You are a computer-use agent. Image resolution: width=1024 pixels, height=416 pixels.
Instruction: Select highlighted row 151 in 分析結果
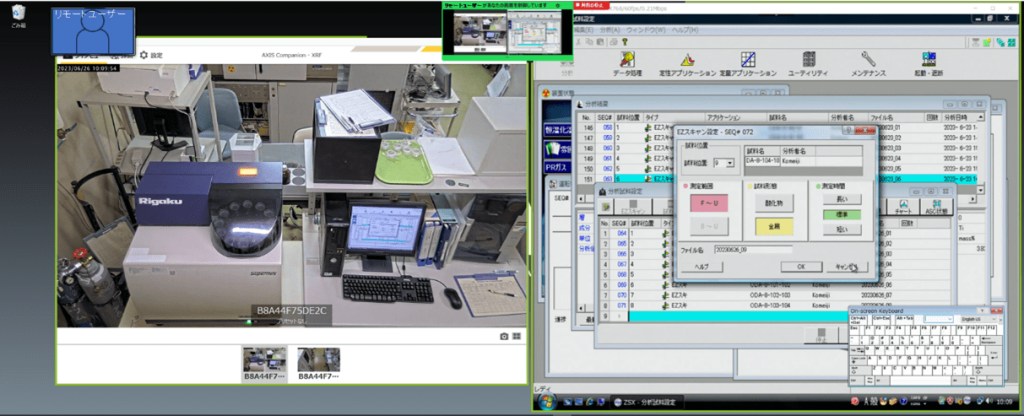point(775,178)
